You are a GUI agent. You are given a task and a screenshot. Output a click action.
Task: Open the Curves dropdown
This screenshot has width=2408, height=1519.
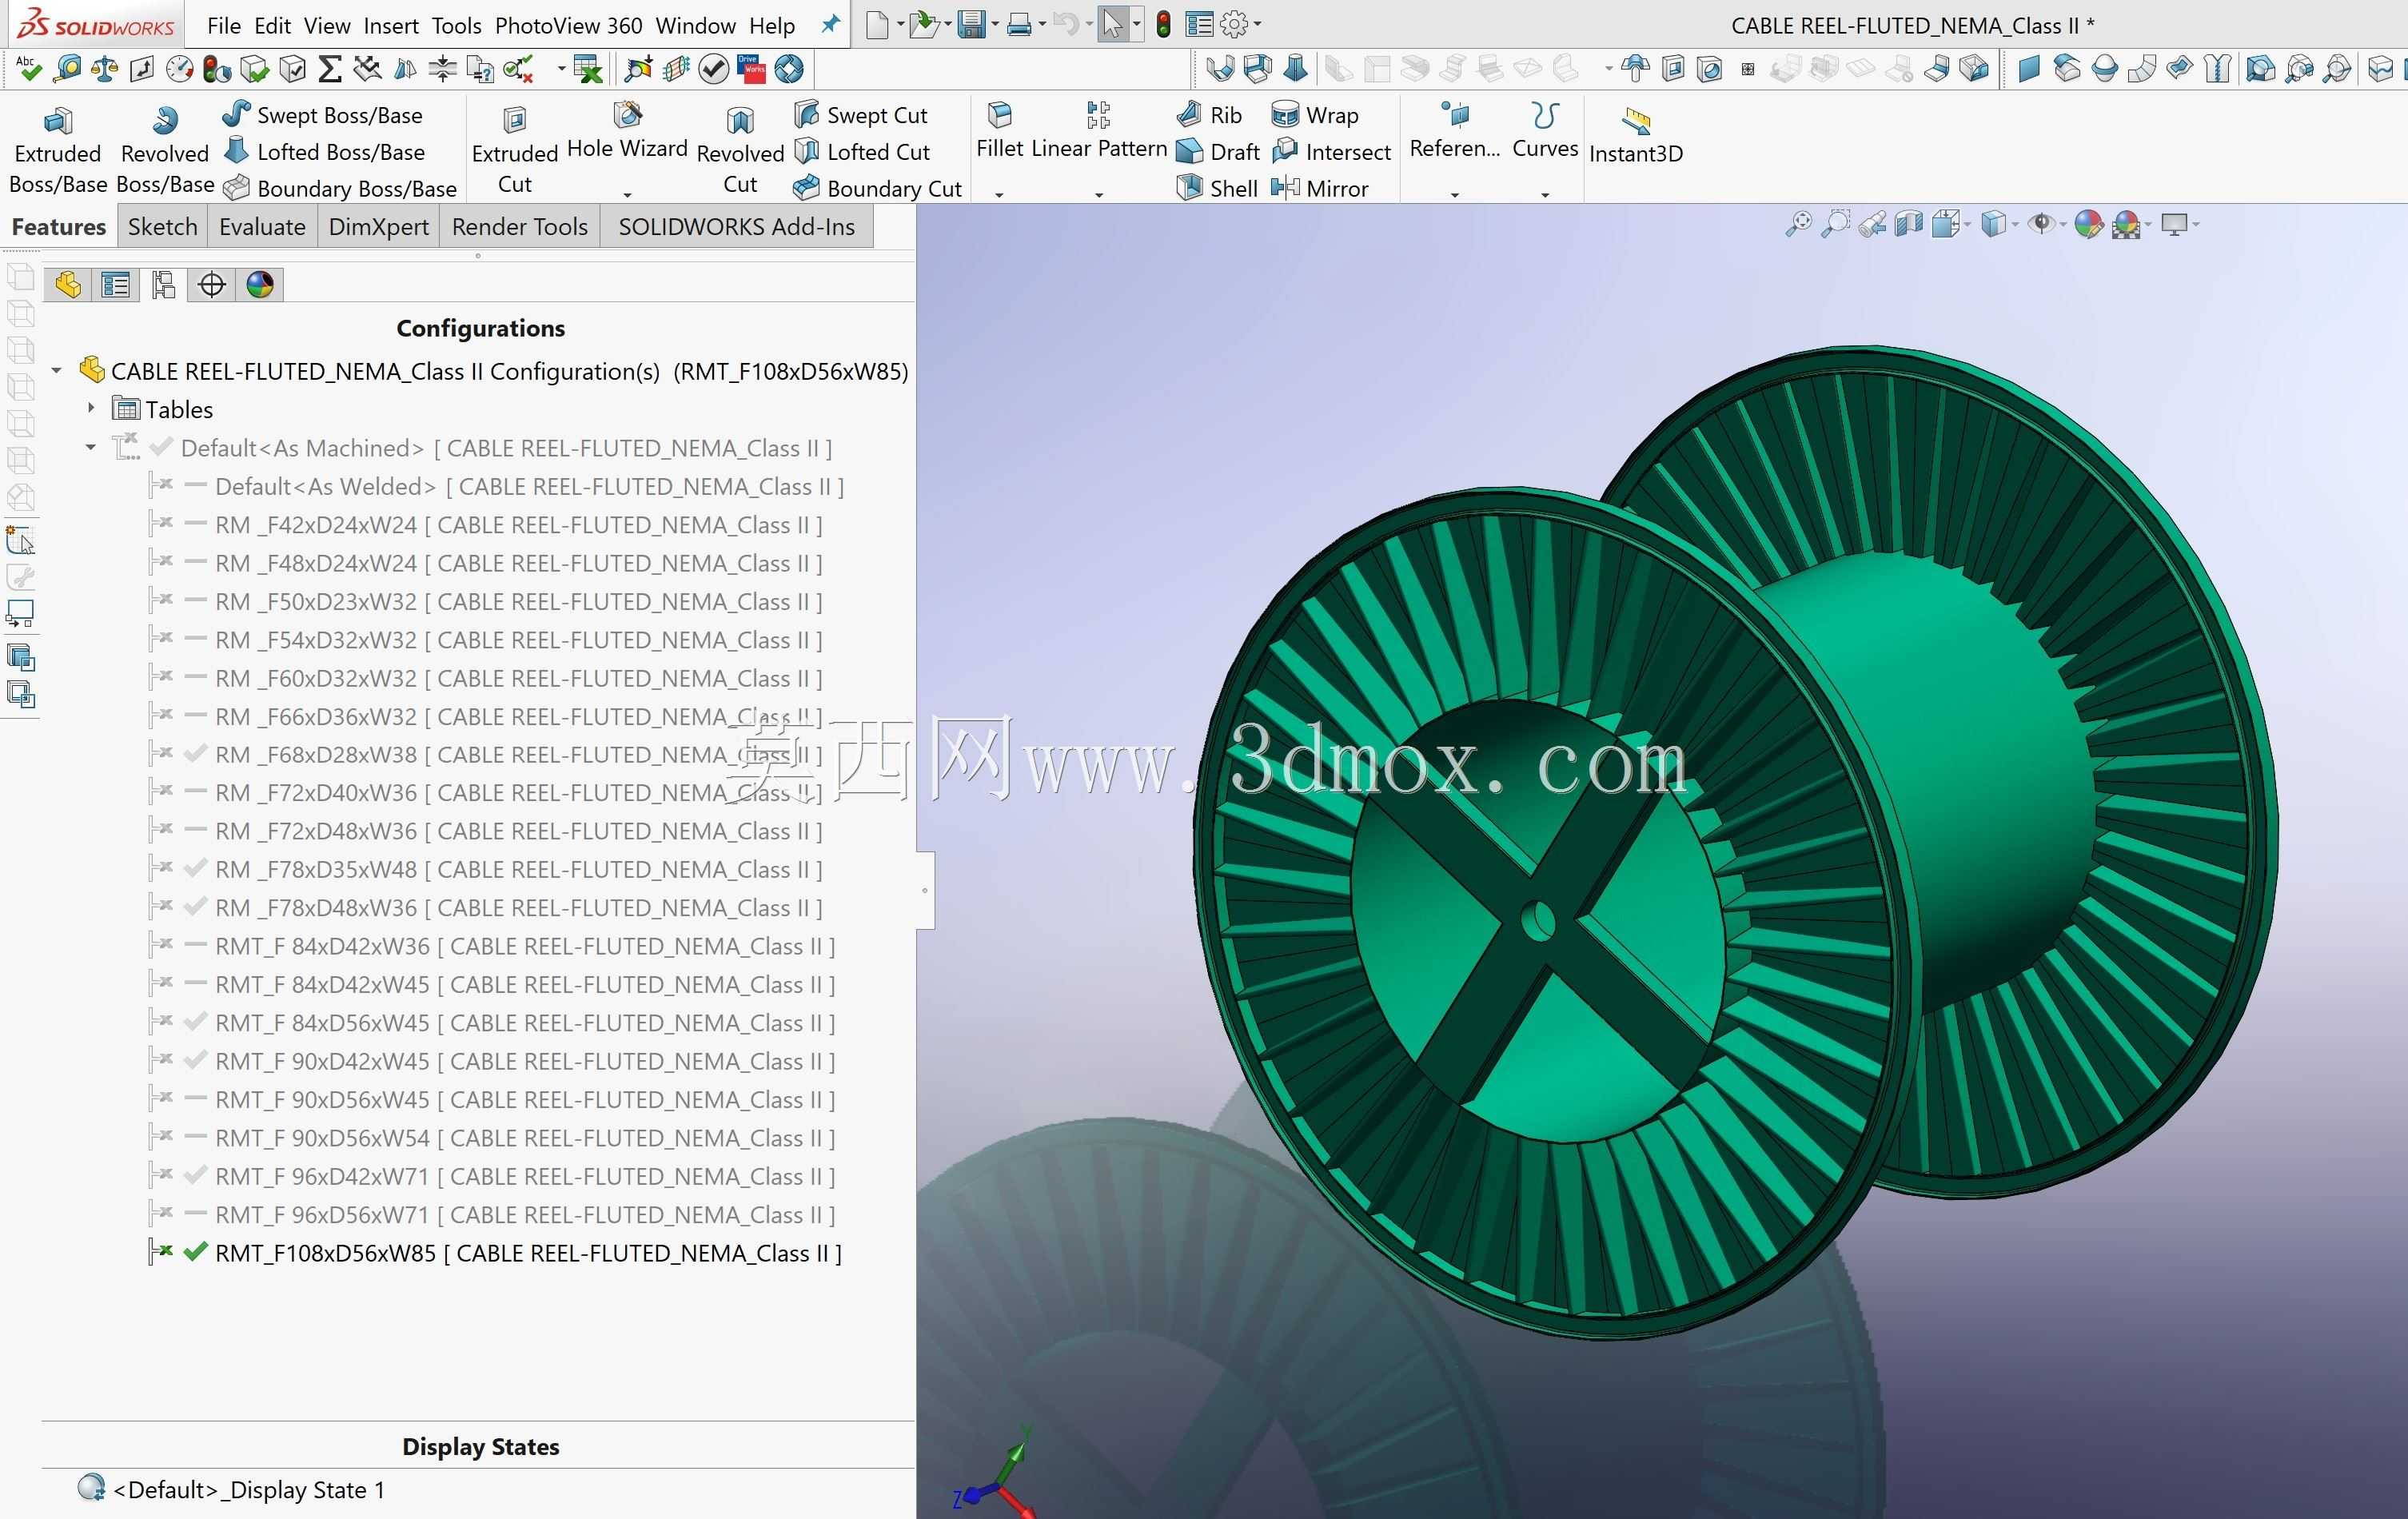pos(1545,194)
